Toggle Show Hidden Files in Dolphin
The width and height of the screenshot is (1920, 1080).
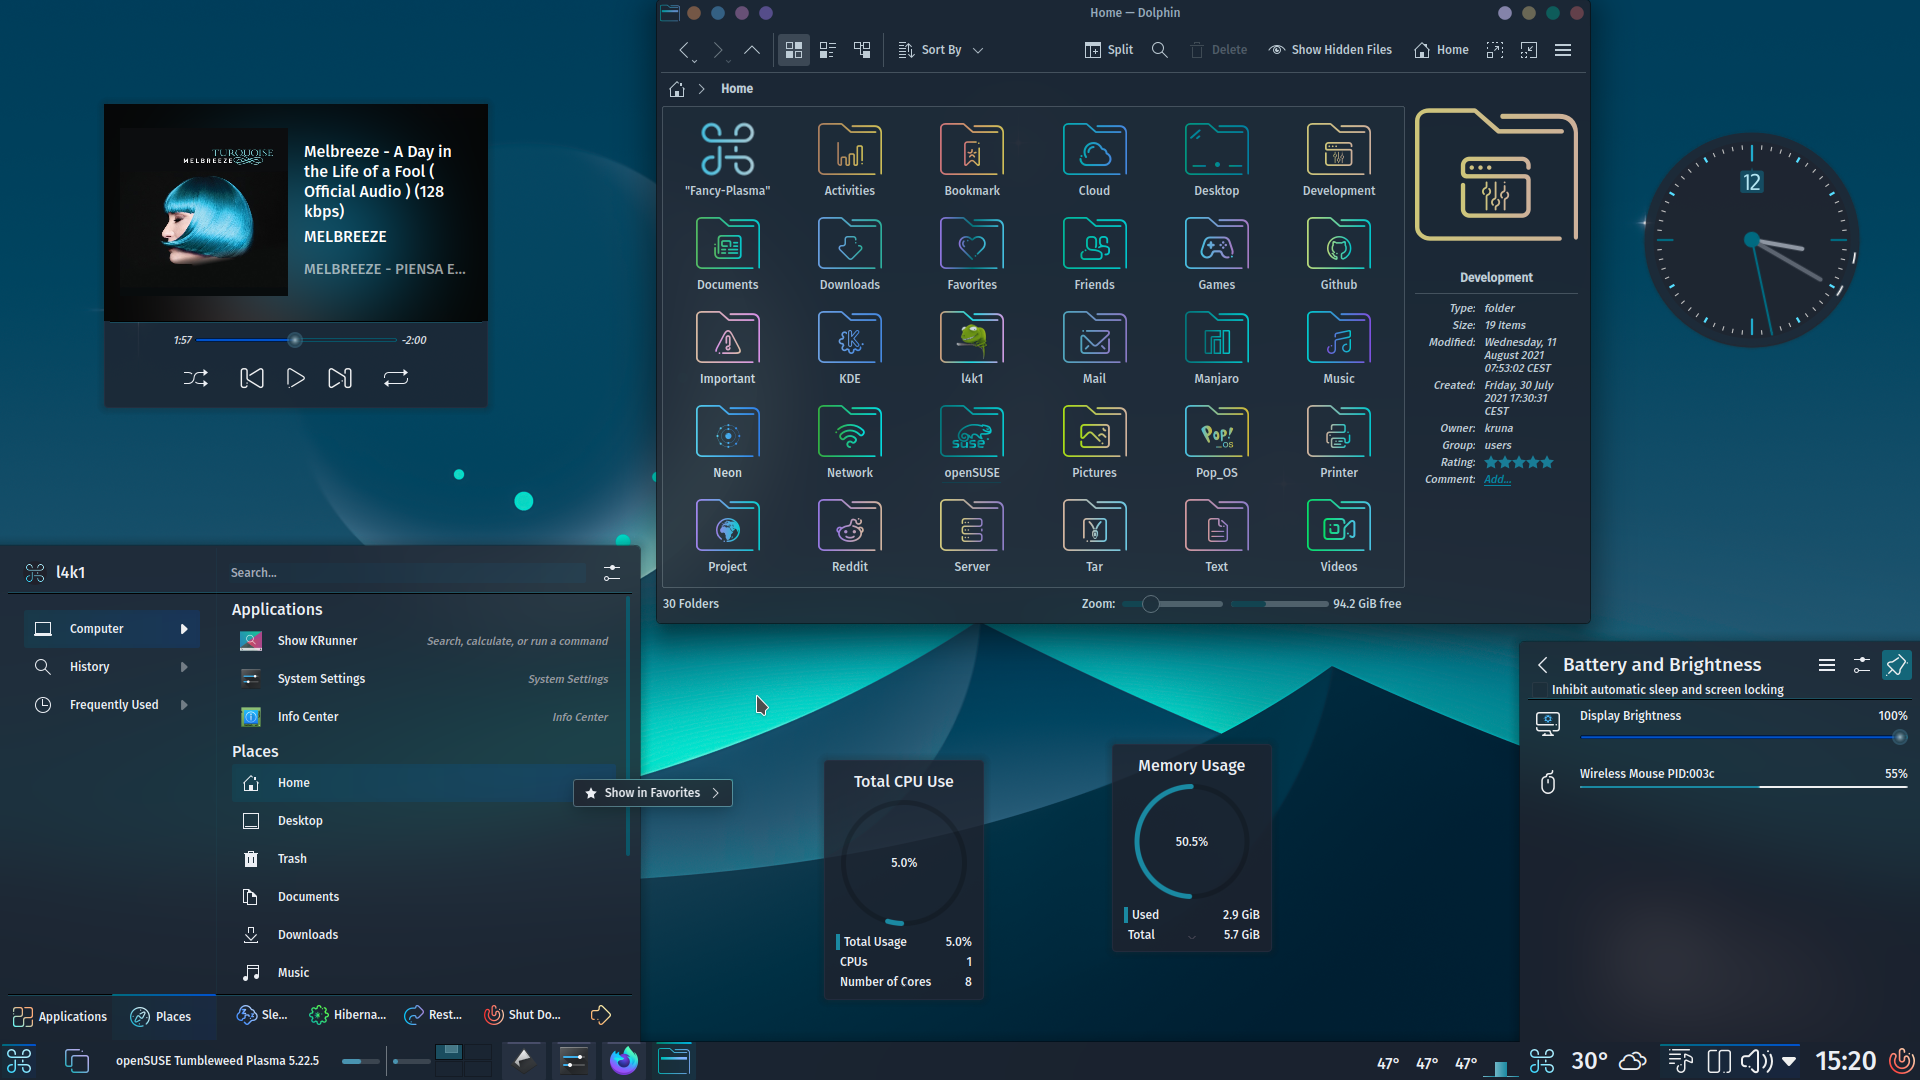(x=1331, y=50)
